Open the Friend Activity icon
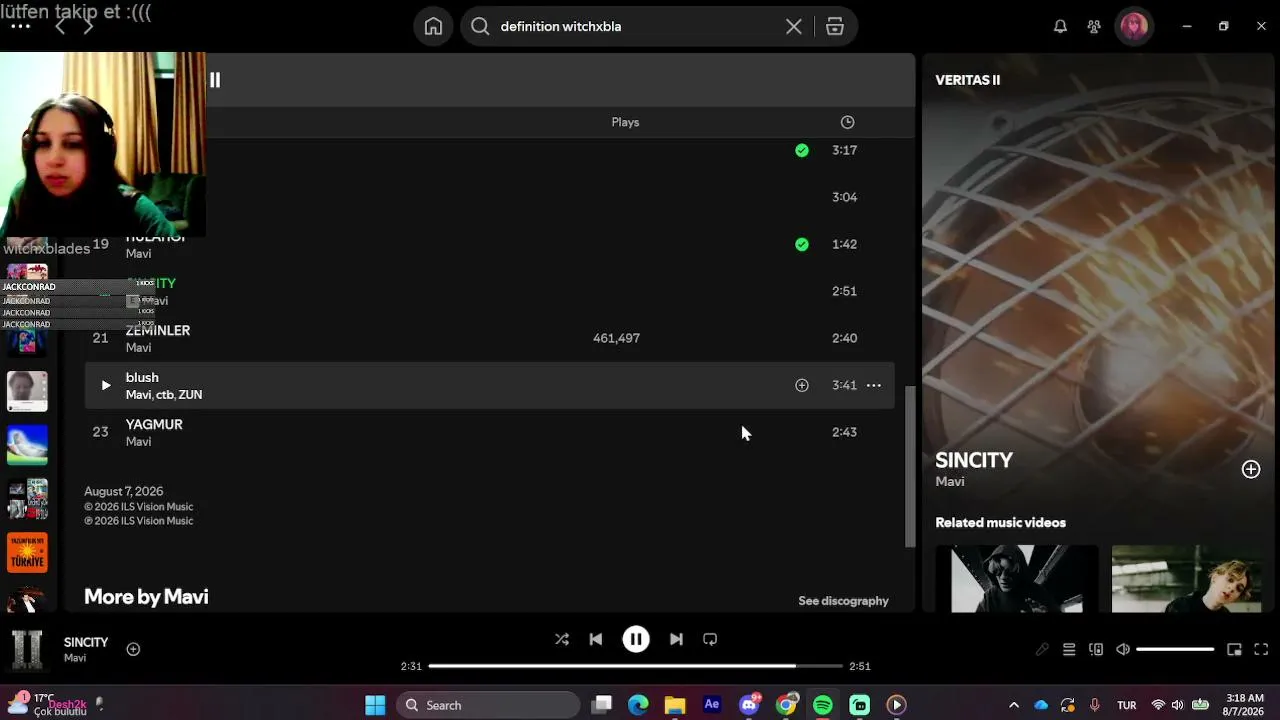1280x720 pixels. [1094, 27]
